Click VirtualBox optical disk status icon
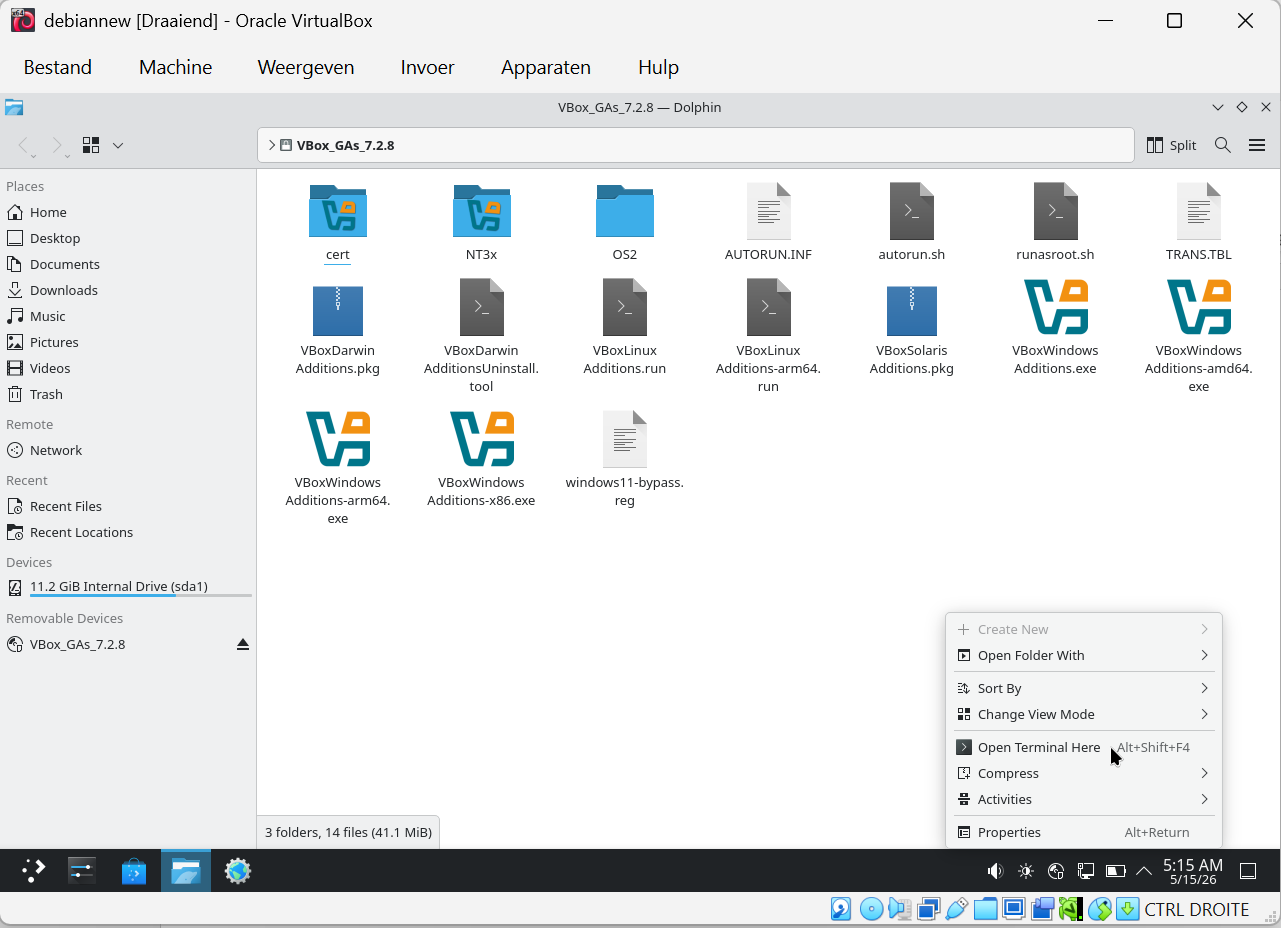This screenshot has width=1281, height=928. [x=871, y=909]
